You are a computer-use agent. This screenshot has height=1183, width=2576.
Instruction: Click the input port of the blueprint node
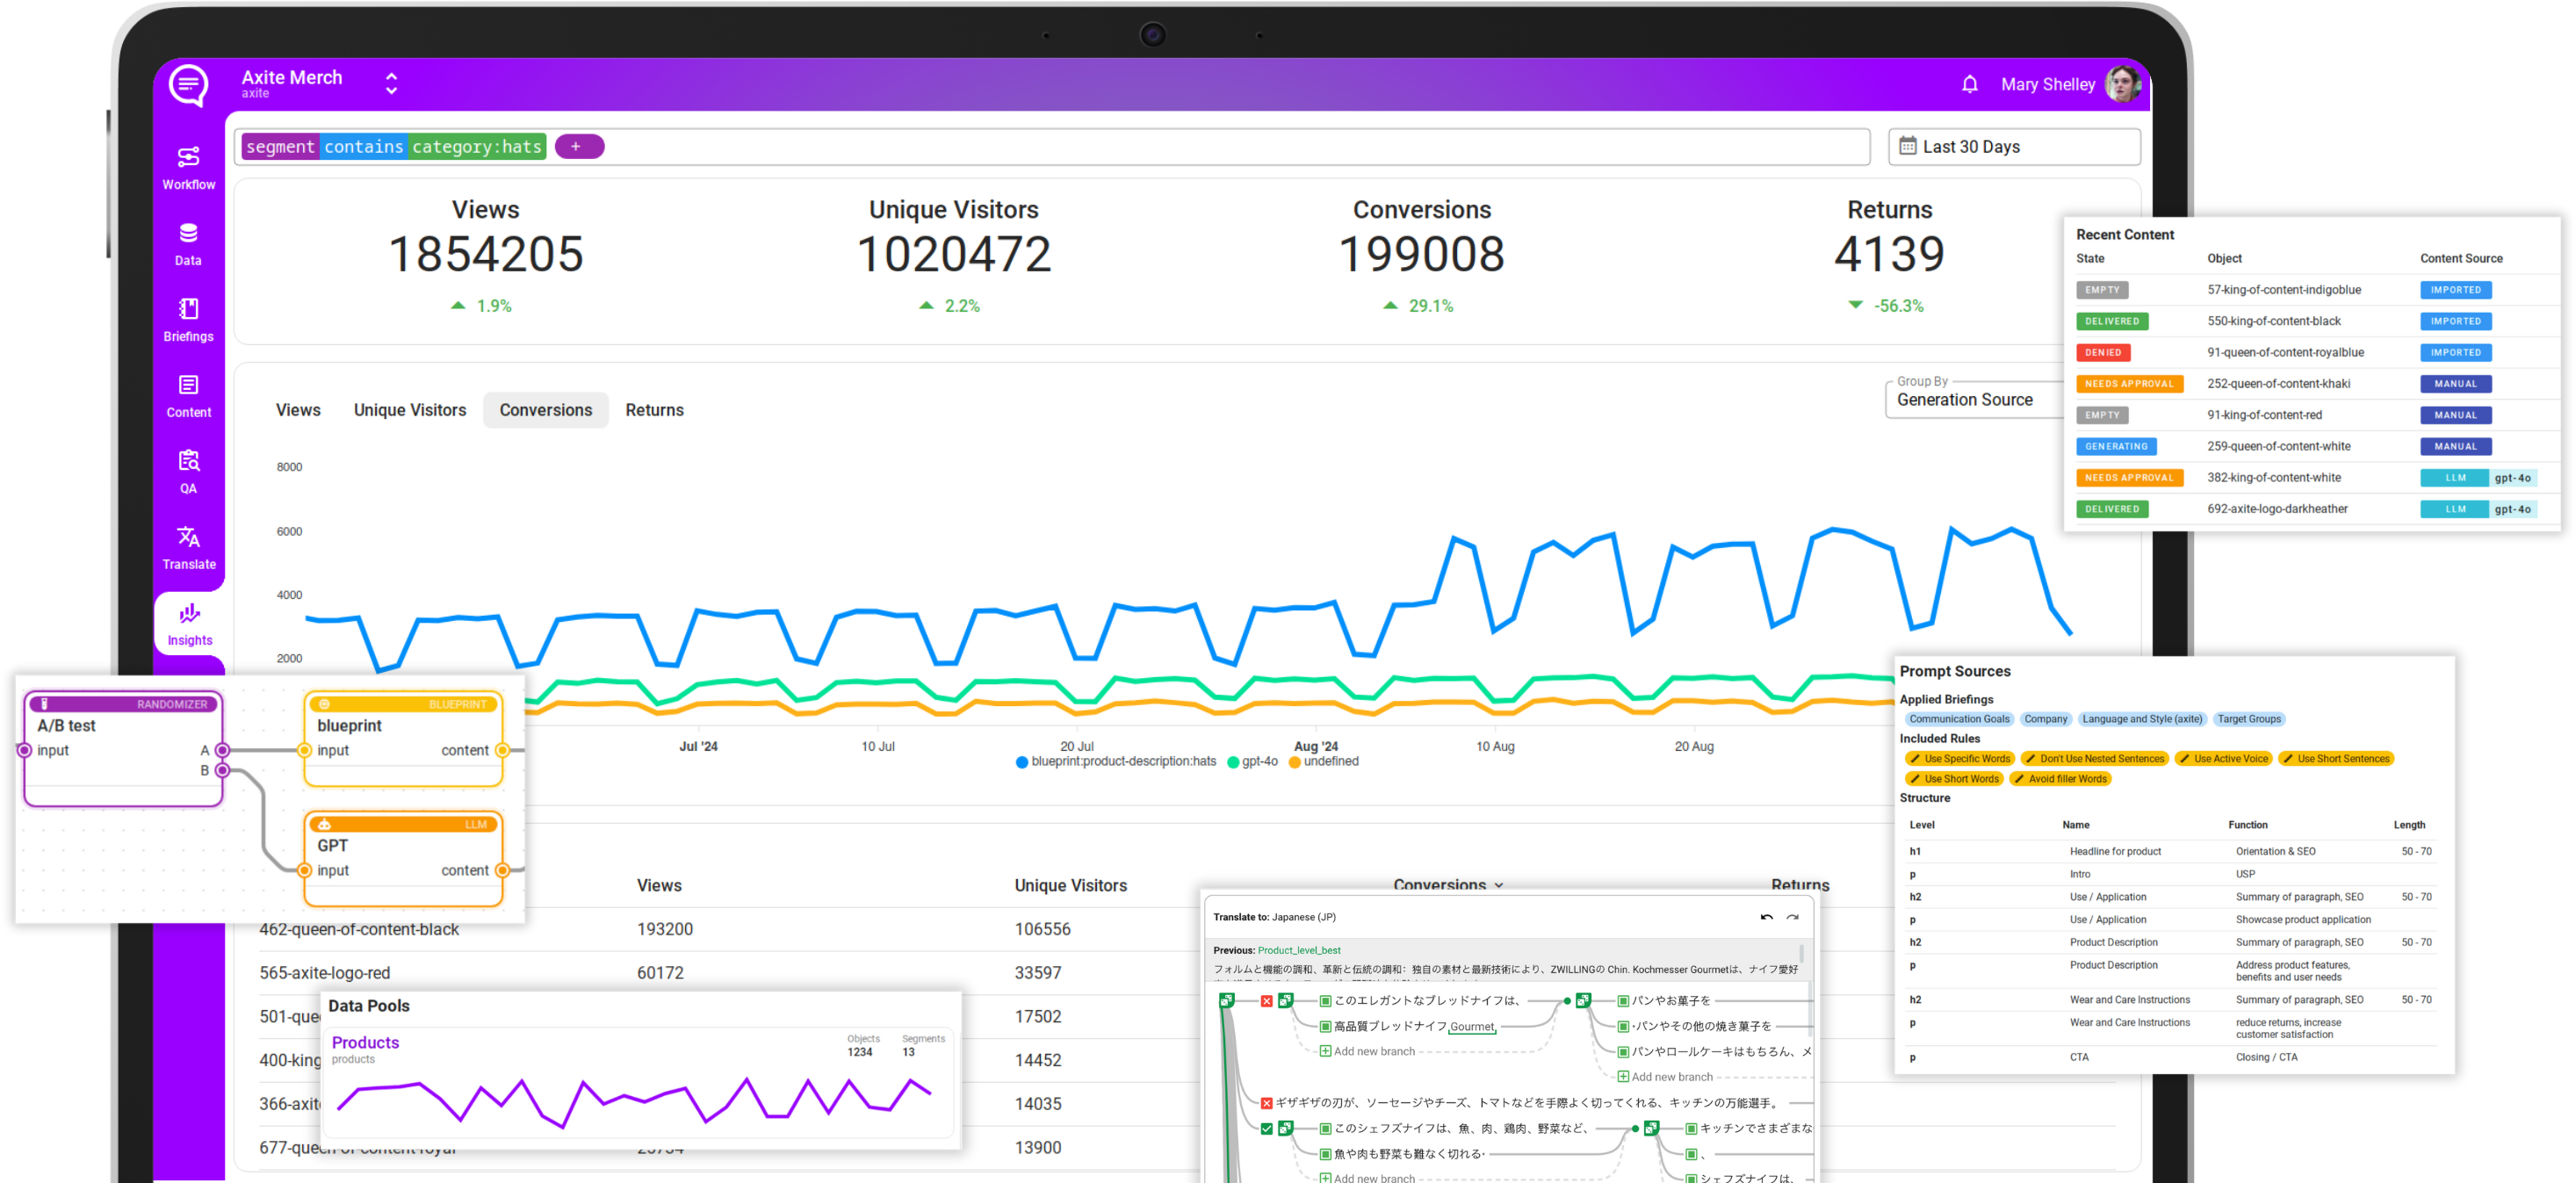(305, 750)
